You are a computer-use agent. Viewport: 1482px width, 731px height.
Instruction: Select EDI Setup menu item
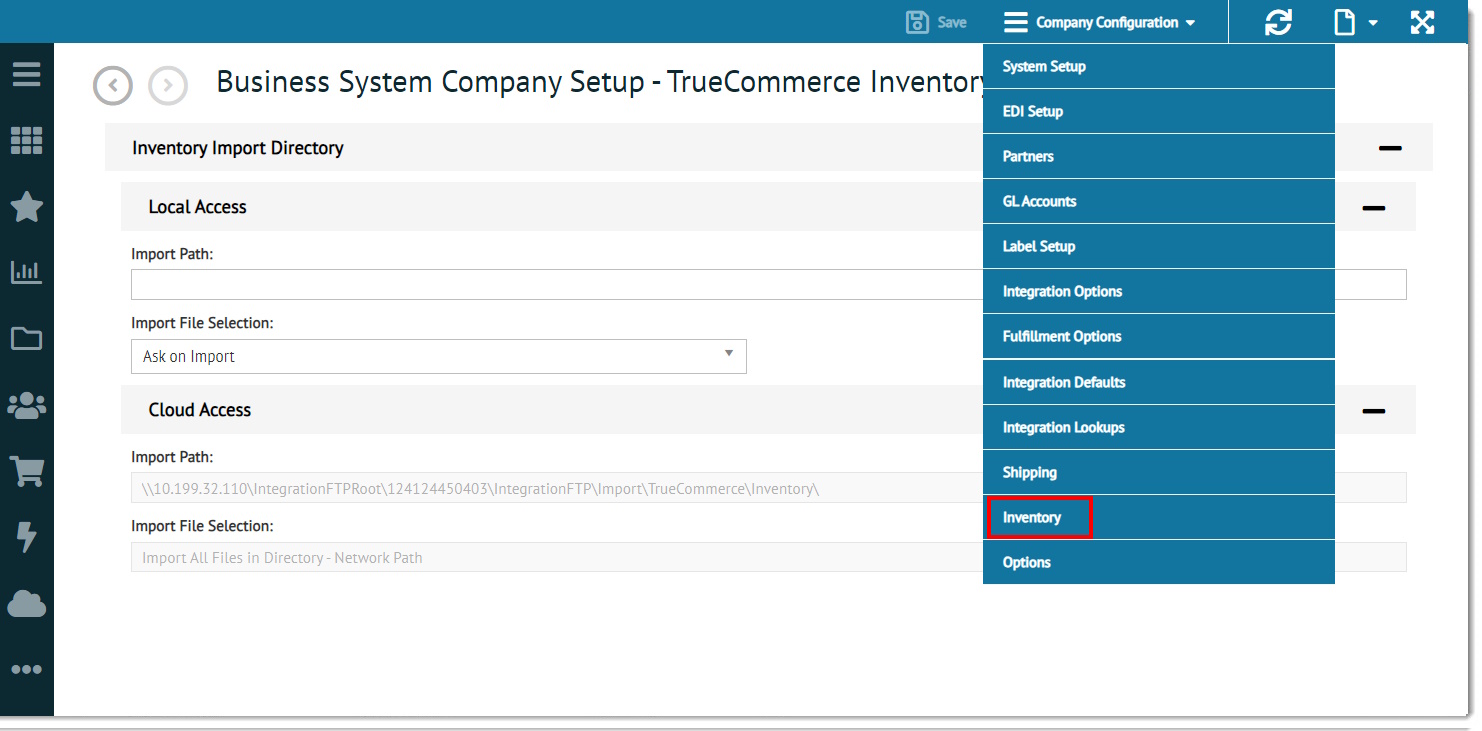(x=1033, y=111)
